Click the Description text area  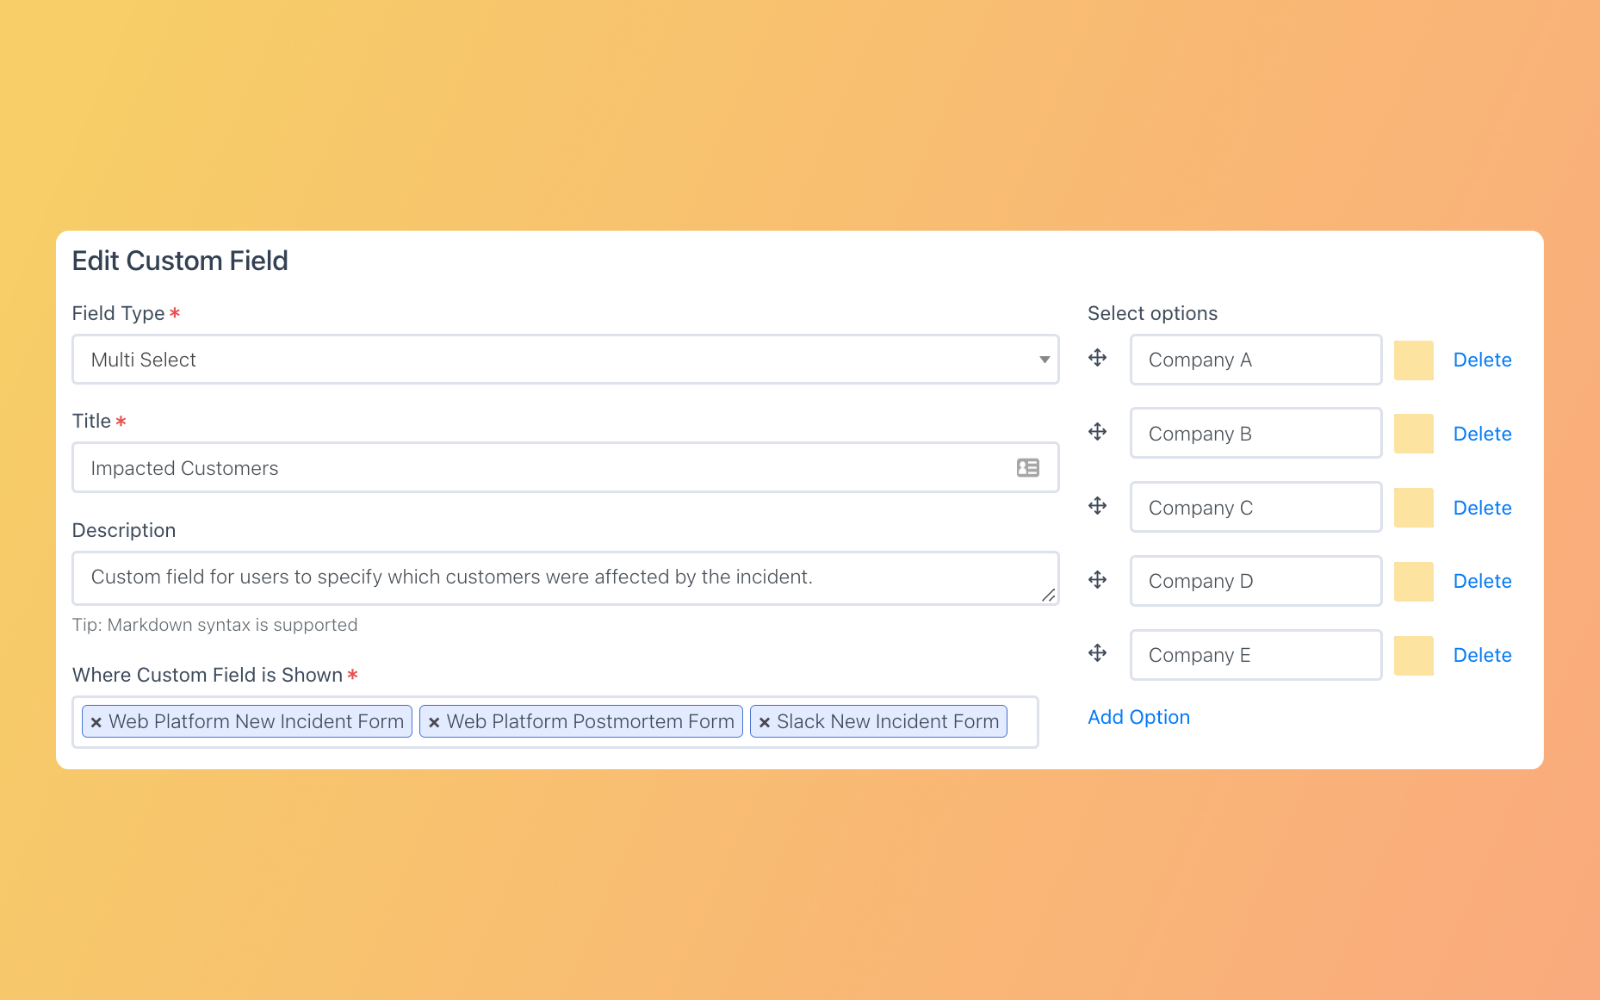click(x=500, y=577)
